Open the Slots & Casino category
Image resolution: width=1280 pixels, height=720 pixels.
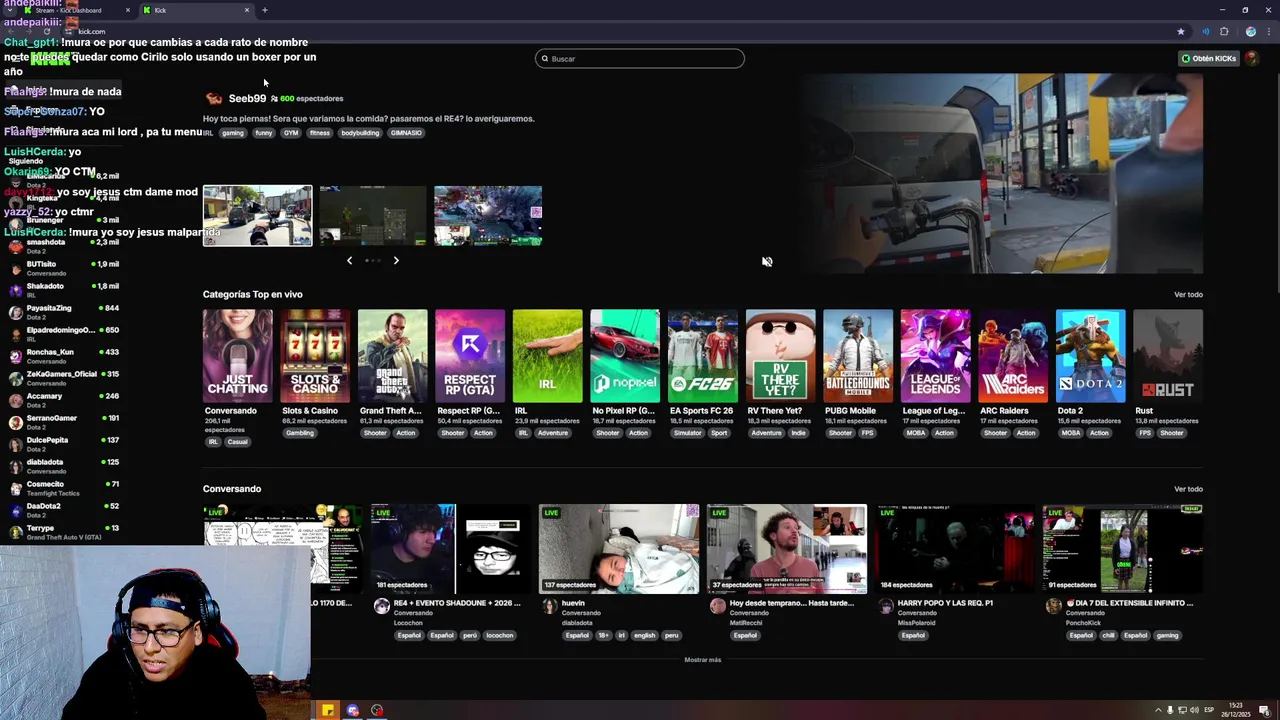[315, 356]
